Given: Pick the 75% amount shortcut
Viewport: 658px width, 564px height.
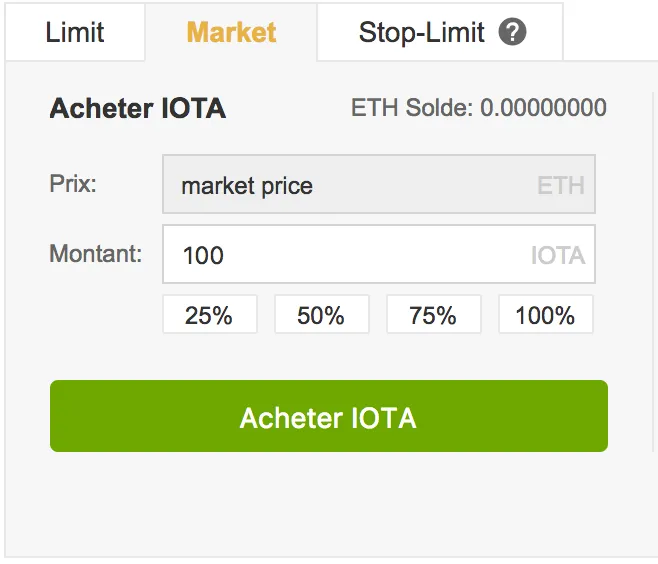Looking at the screenshot, I should pyautogui.click(x=433, y=314).
